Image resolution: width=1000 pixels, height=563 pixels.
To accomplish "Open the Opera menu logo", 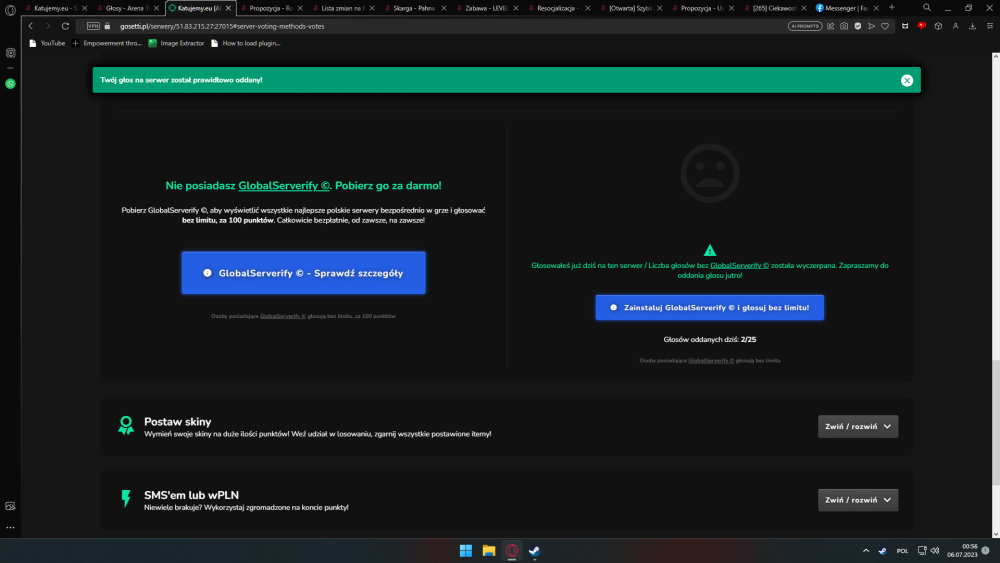I will click(x=10, y=10).
